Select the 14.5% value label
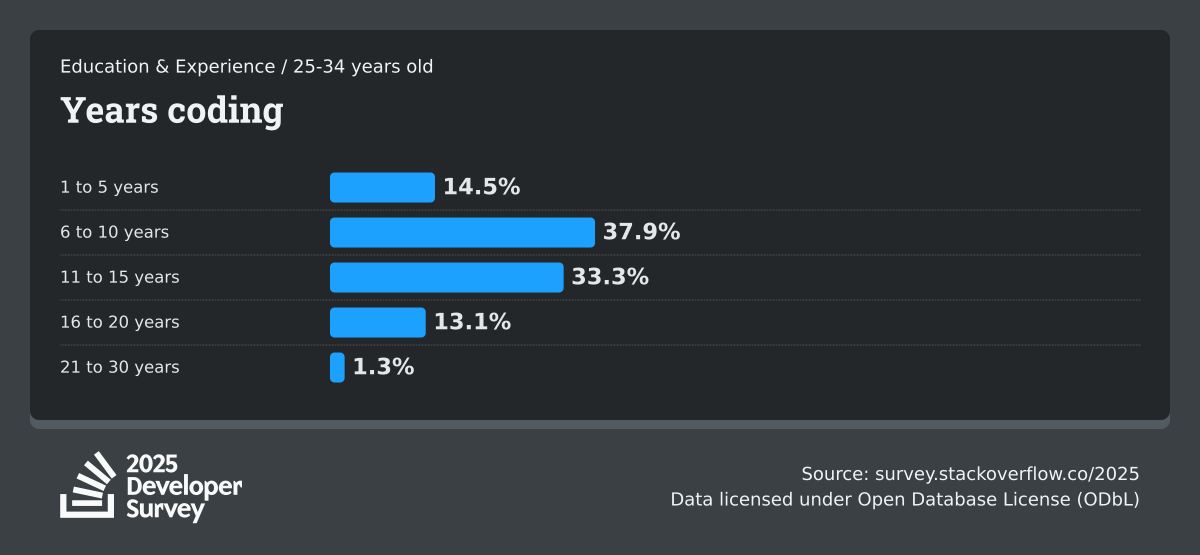 (481, 187)
